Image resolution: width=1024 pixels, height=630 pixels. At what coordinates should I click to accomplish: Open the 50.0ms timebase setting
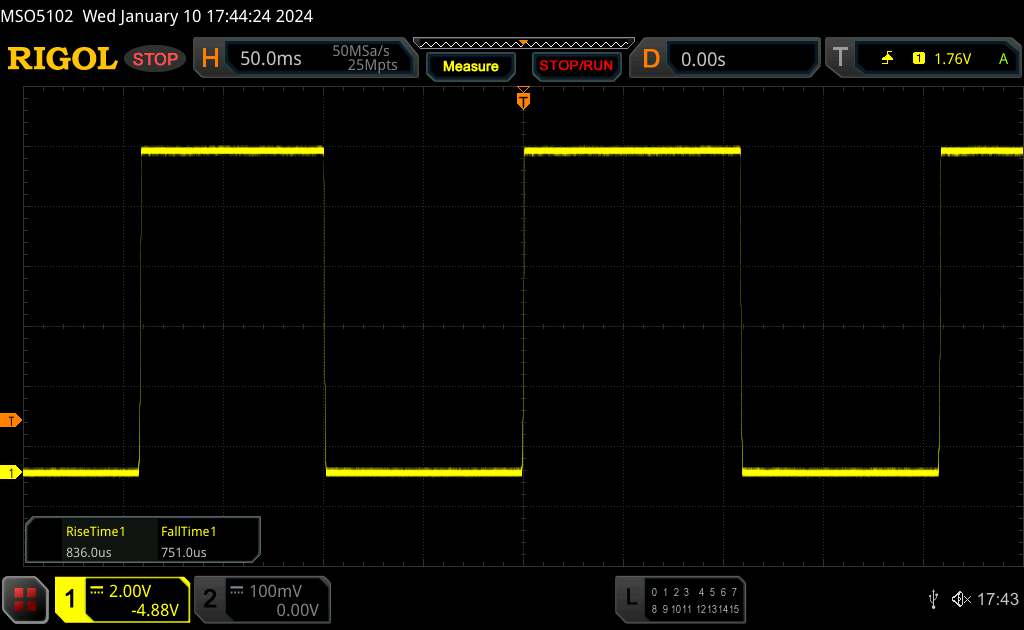click(271, 59)
